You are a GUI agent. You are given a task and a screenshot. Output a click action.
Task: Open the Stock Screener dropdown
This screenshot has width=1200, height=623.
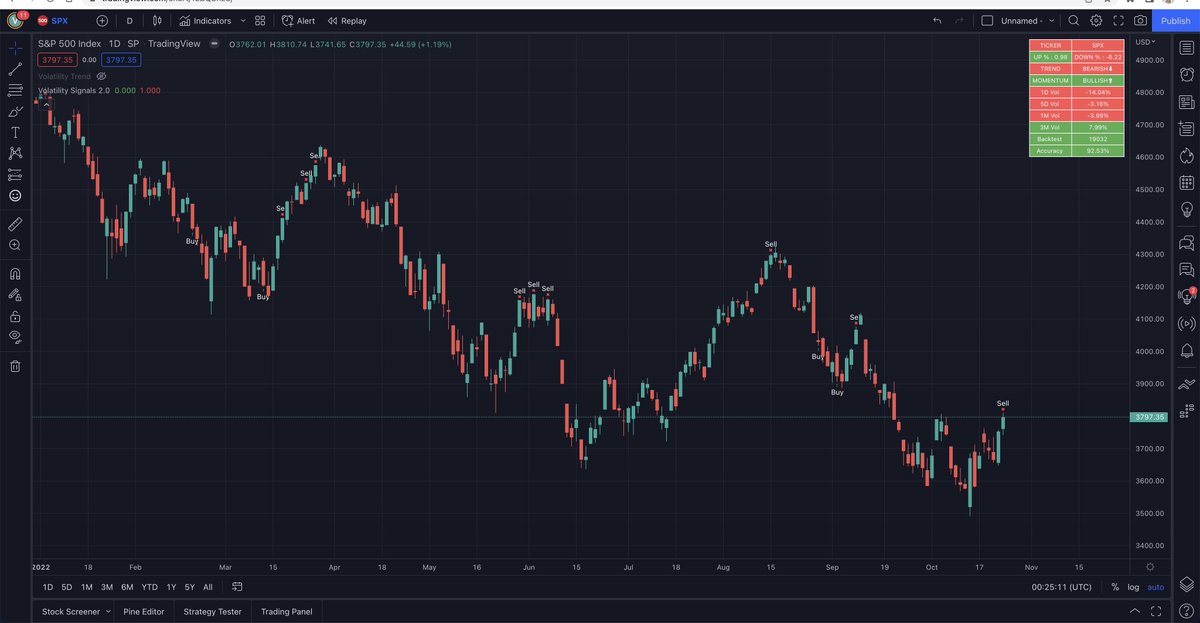75,611
